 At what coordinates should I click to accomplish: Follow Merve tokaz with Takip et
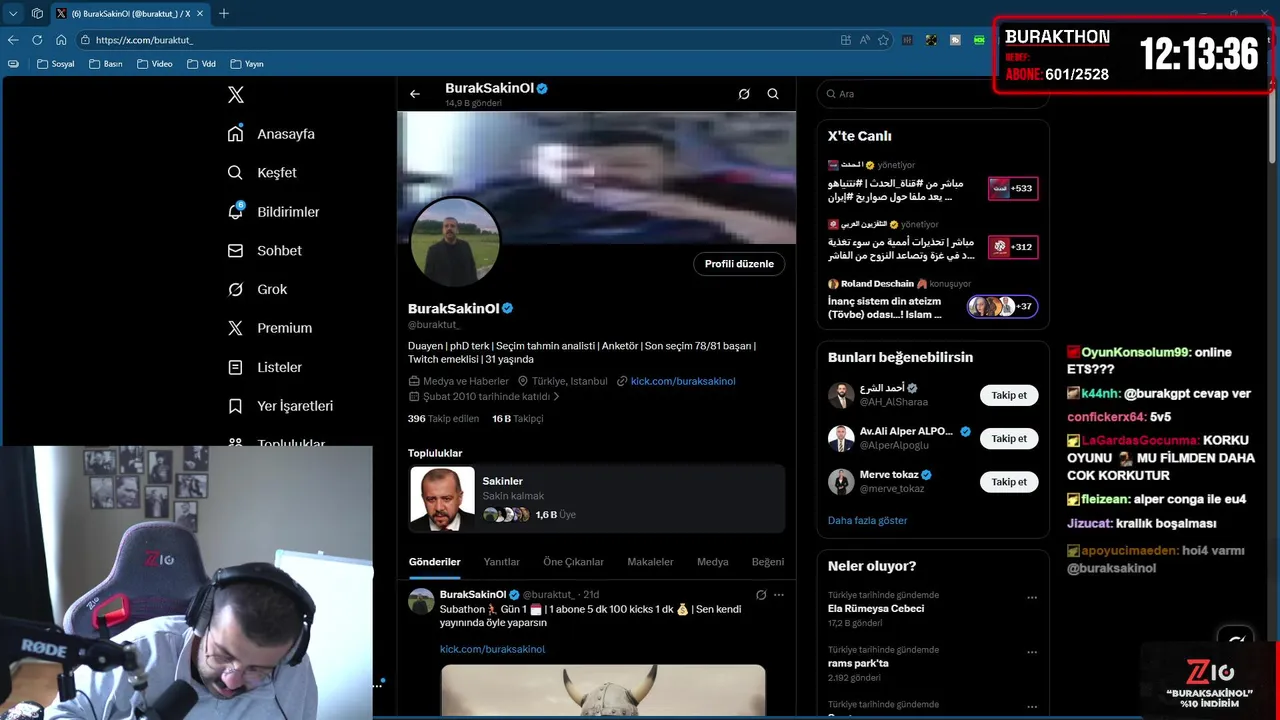1009,482
